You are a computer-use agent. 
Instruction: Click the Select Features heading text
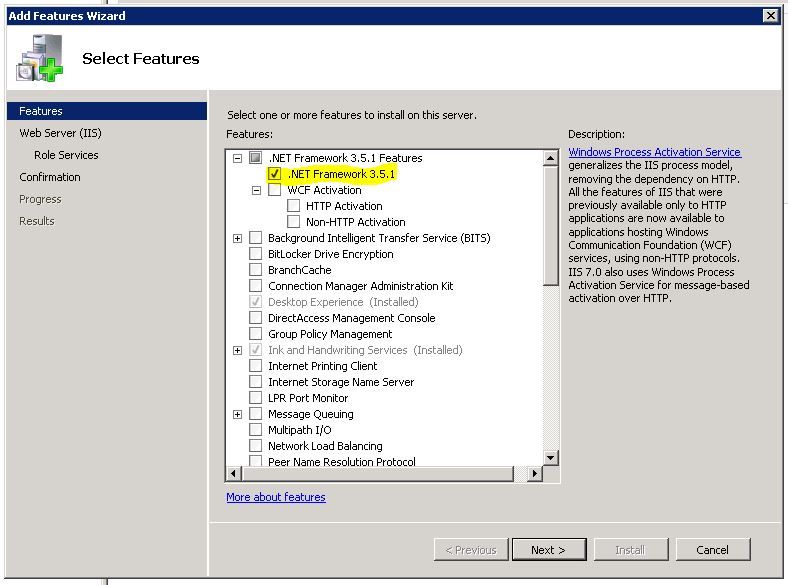pyautogui.click(x=141, y=59)
